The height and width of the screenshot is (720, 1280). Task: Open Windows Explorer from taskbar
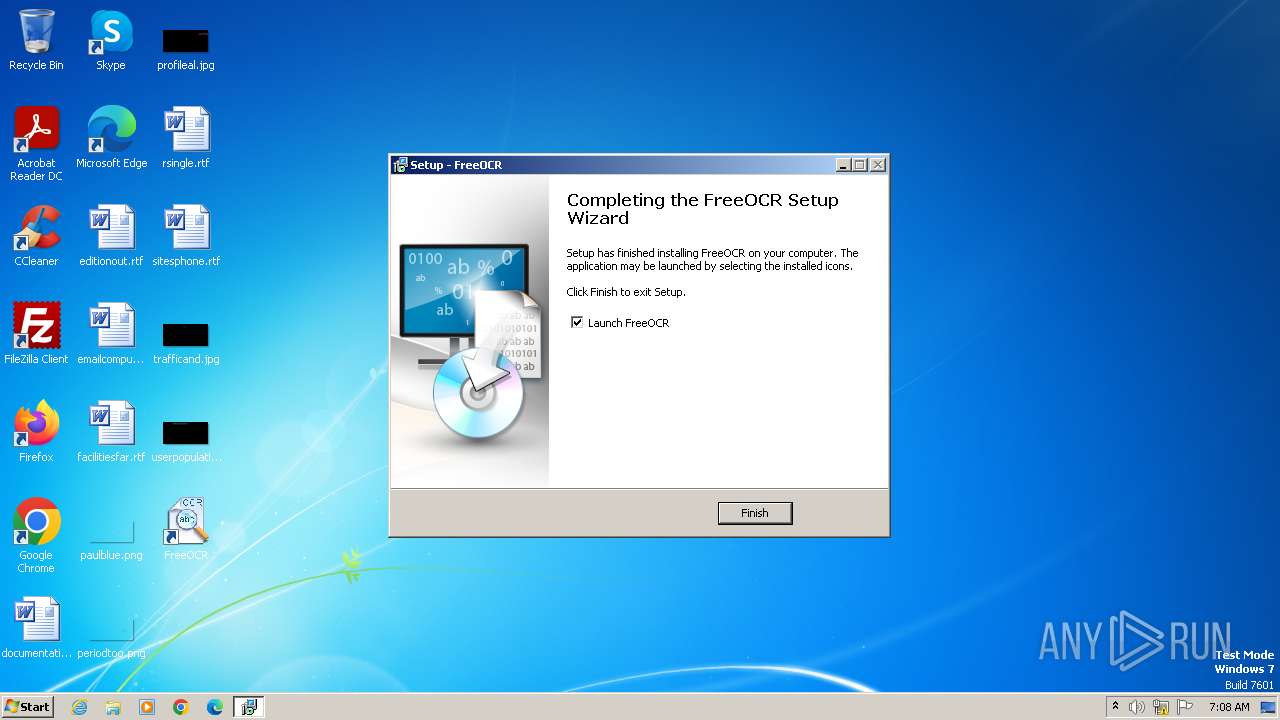click(x=113, y=707)
